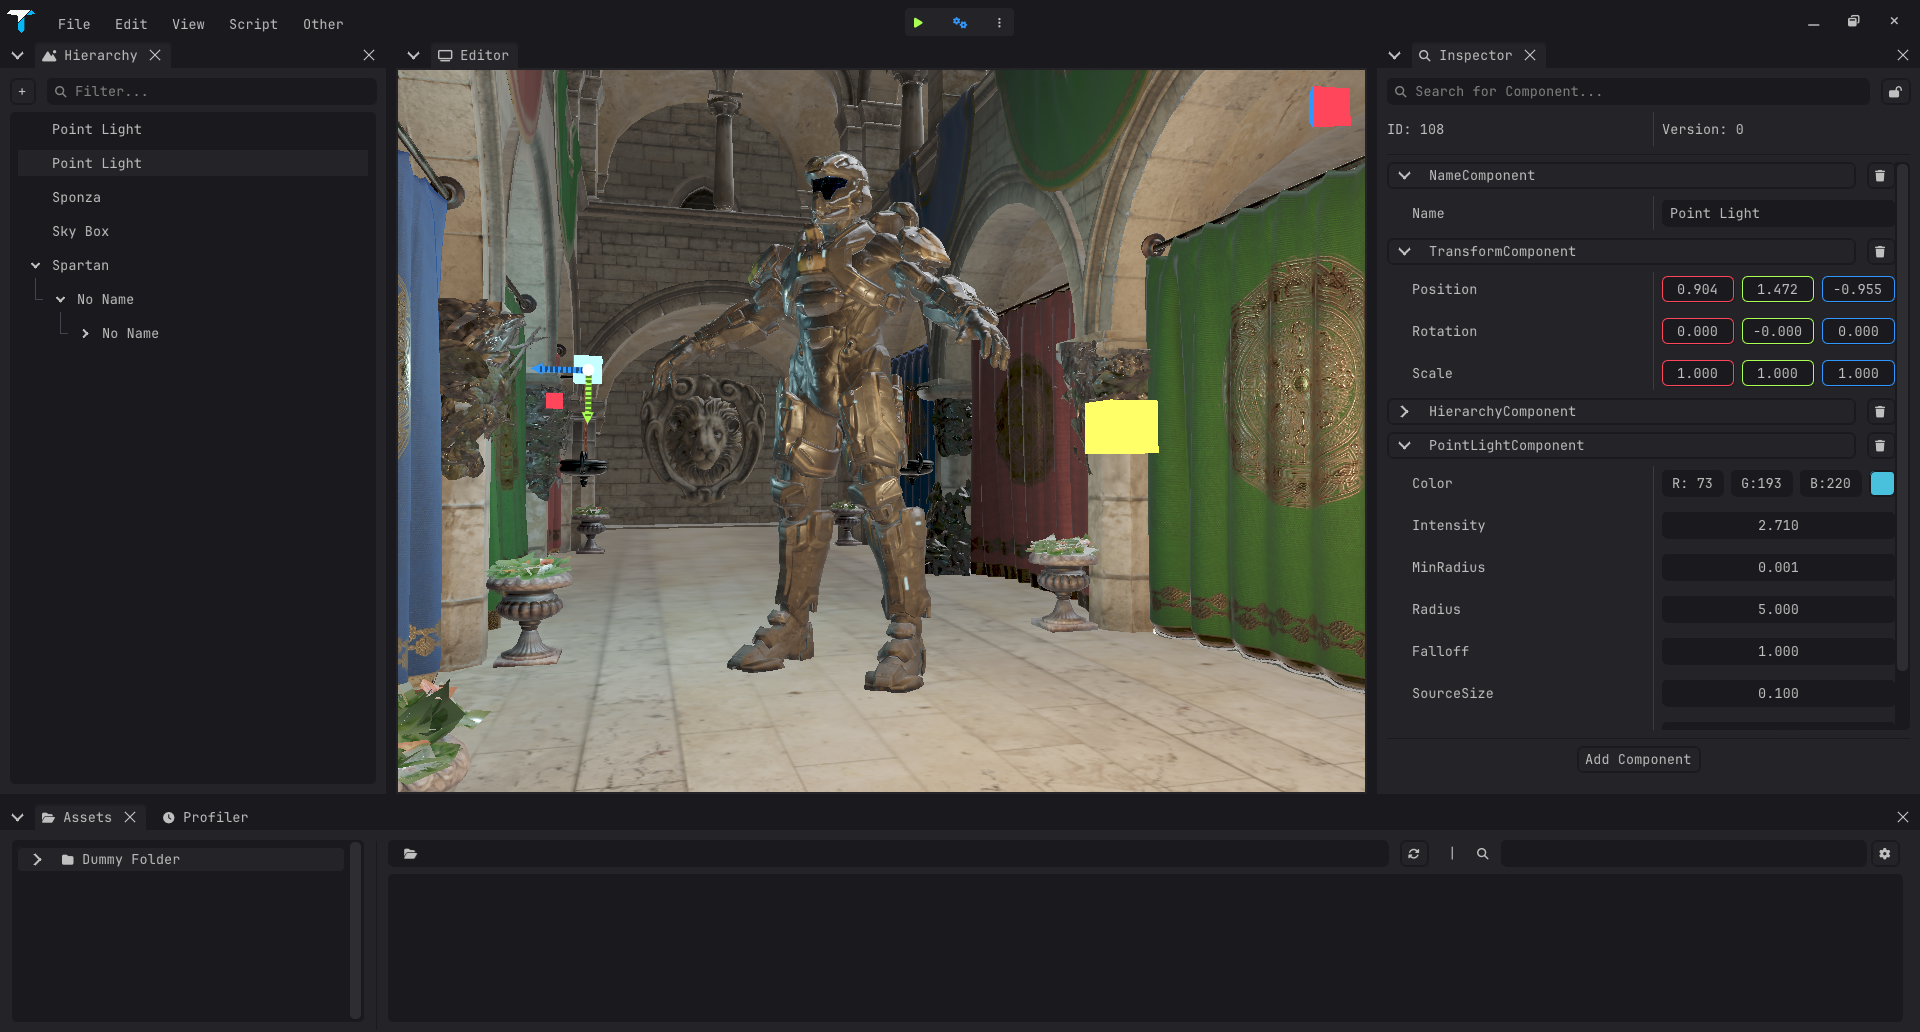Open the View menu
The height and width of the screenshot is (1032, 1920).
tap(188, 24)
